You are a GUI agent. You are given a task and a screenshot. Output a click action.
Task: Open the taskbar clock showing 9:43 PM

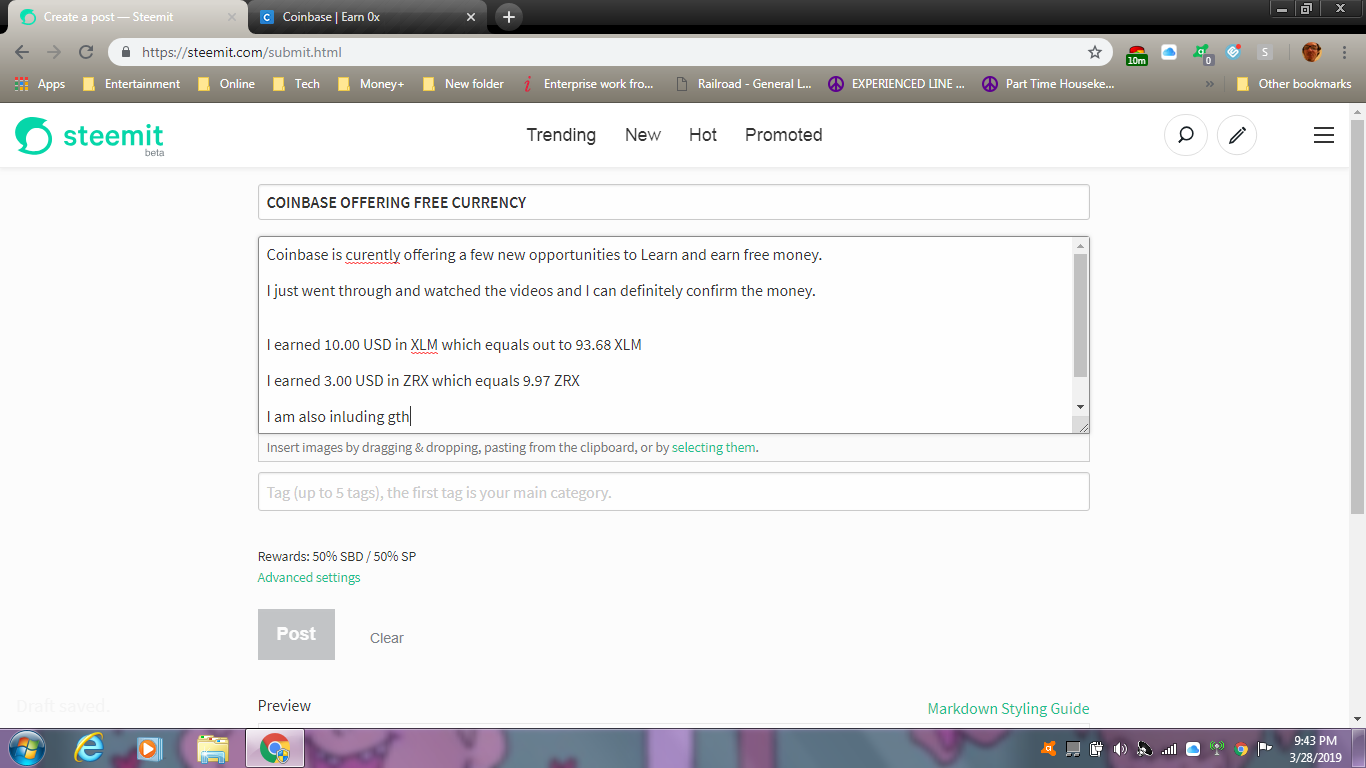pos(1315,748)
